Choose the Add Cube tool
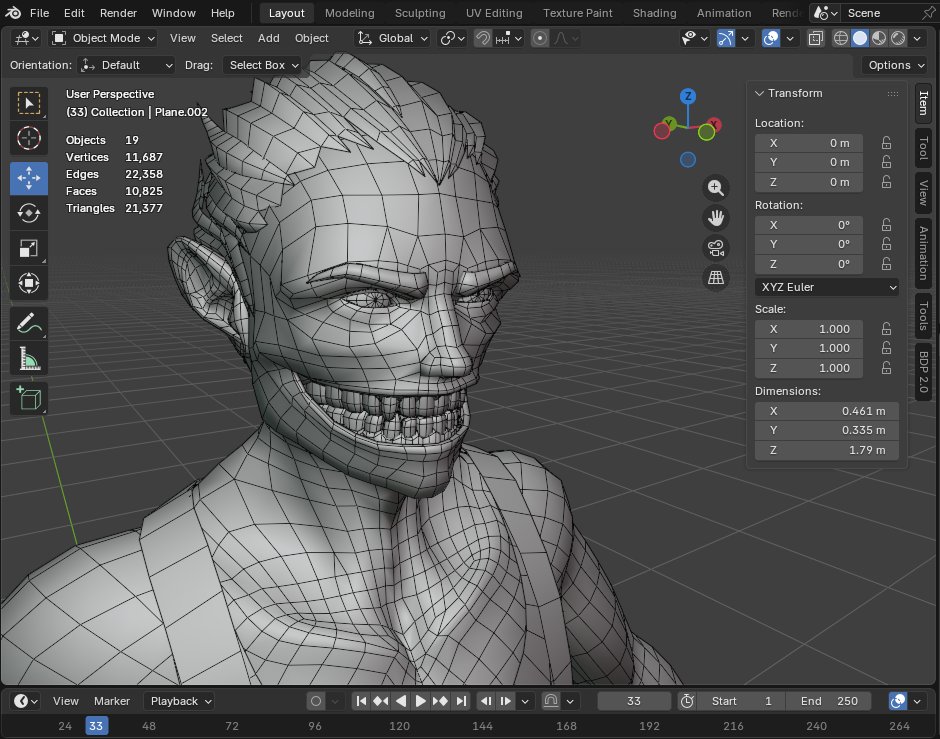This screenshot has width=940, height=739. (29, 399)
